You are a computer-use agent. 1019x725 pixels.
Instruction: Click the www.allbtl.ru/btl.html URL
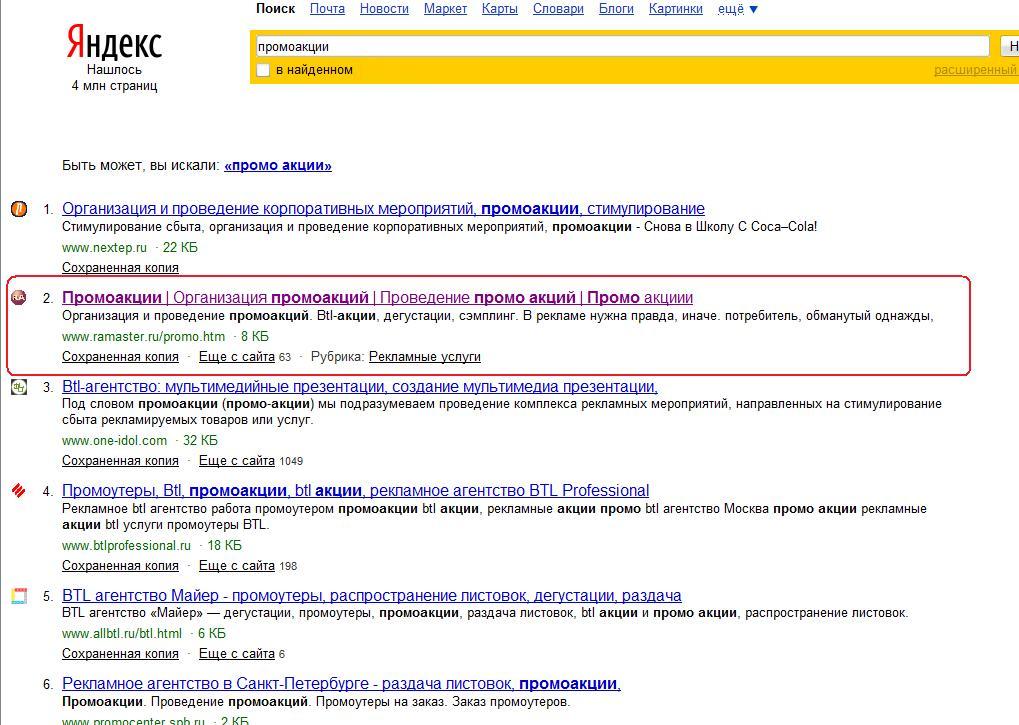122,633
